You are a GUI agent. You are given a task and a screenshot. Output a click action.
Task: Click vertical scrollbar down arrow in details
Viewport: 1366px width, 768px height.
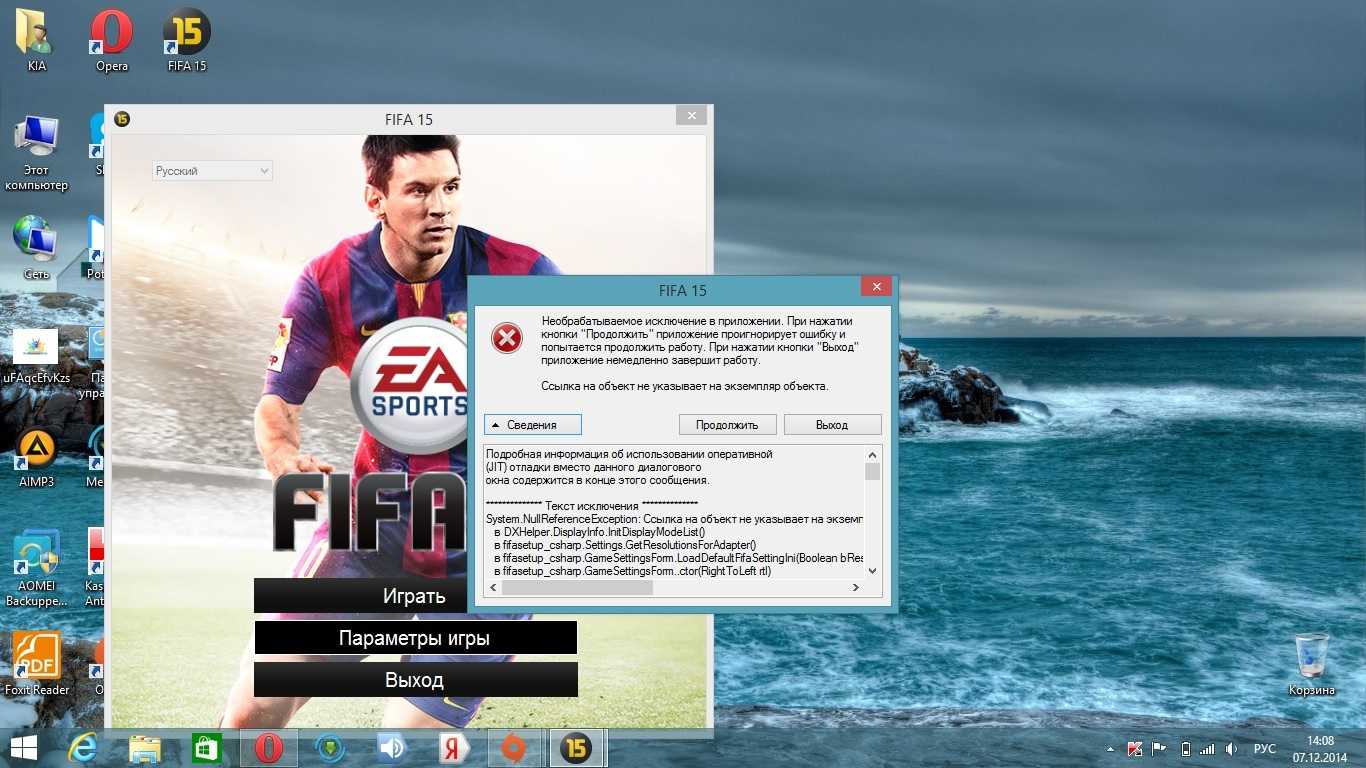(873, 570)
